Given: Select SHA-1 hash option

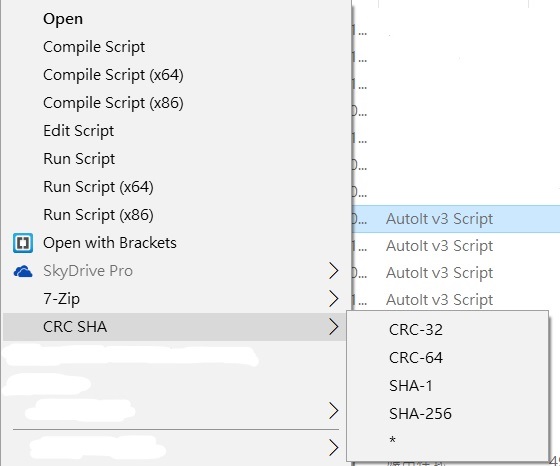Looking at the screenshot, I should [x=448, y=386].
